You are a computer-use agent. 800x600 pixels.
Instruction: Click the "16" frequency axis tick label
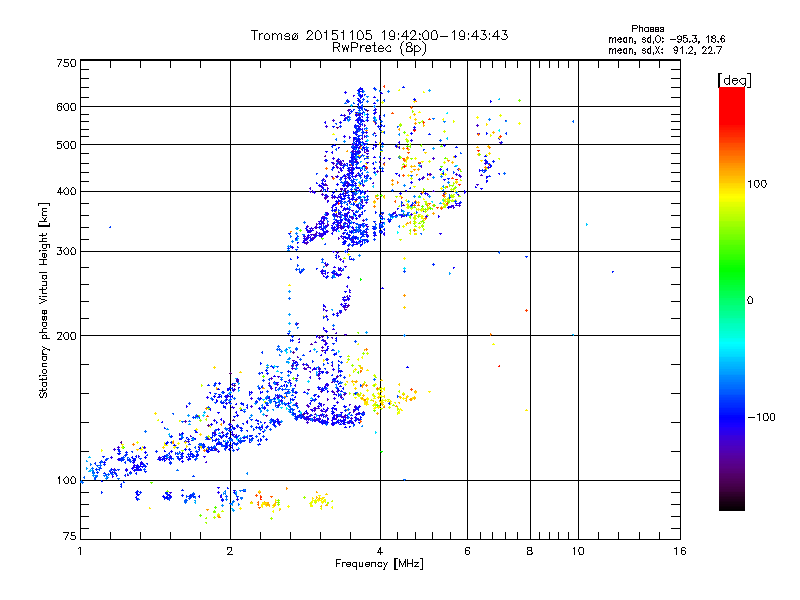680,551
